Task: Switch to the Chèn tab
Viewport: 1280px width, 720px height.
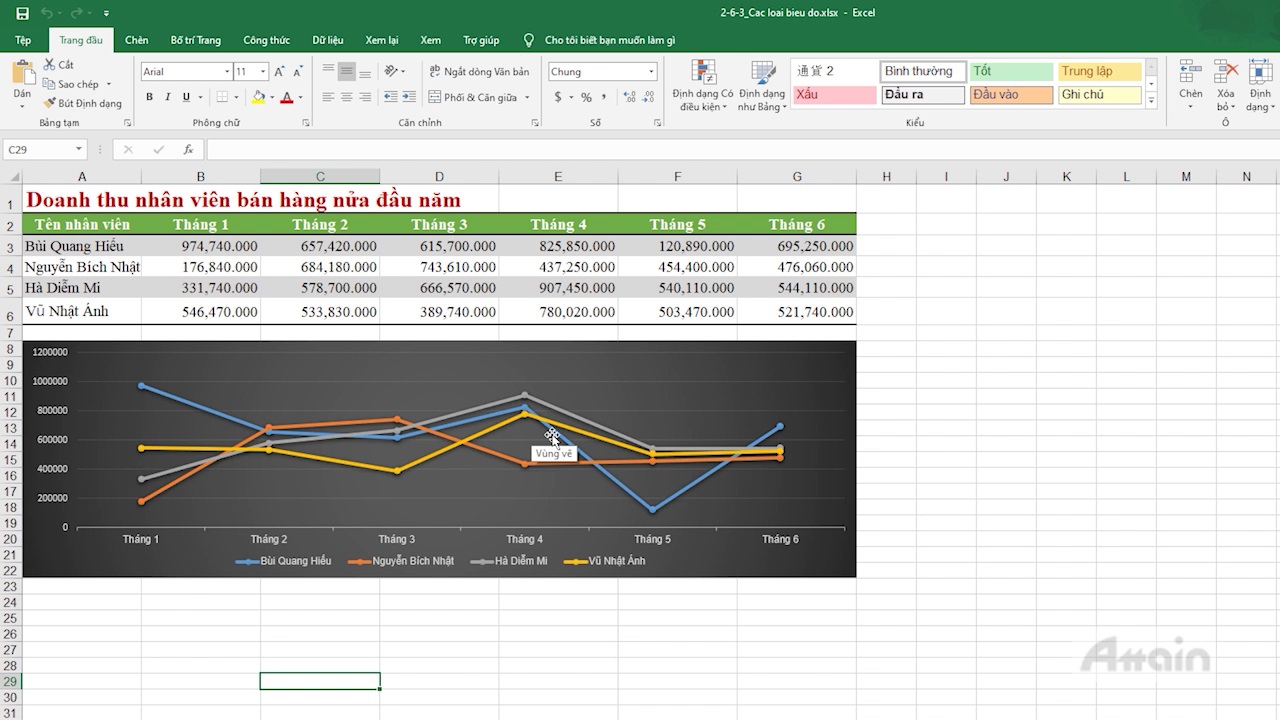Action: [x=137, y=40]
